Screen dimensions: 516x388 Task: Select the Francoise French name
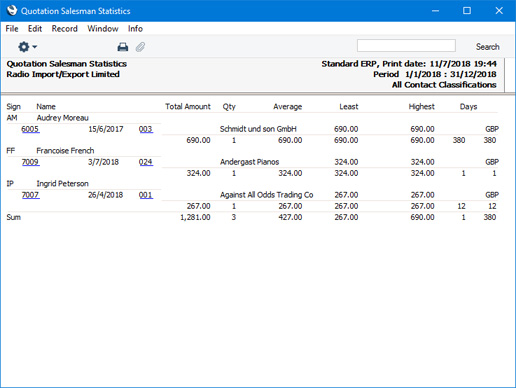click(65, 151)
